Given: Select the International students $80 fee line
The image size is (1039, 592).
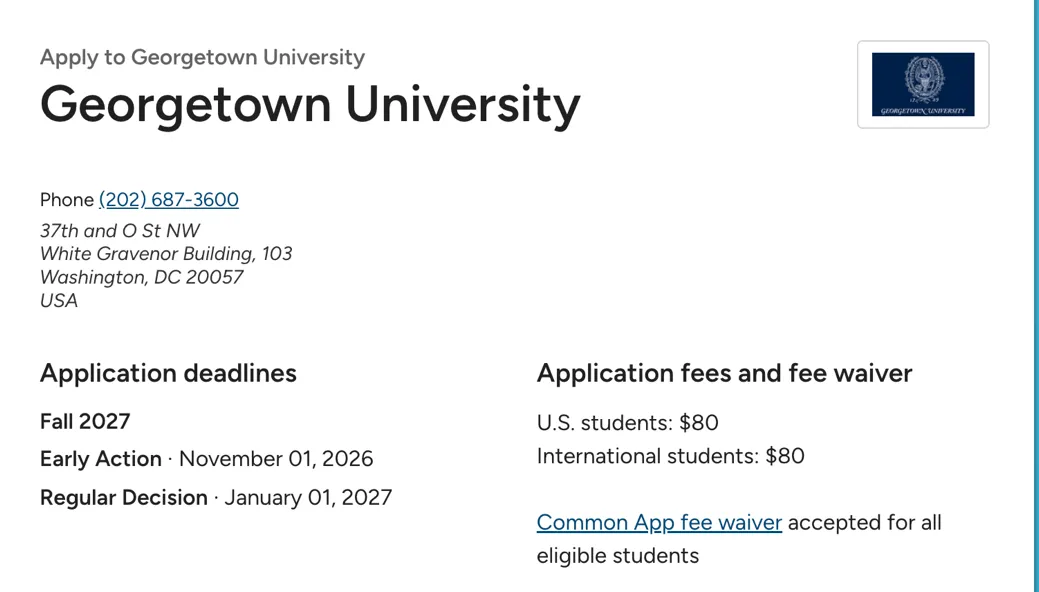Looking at the screenshot, I should 671,456.
